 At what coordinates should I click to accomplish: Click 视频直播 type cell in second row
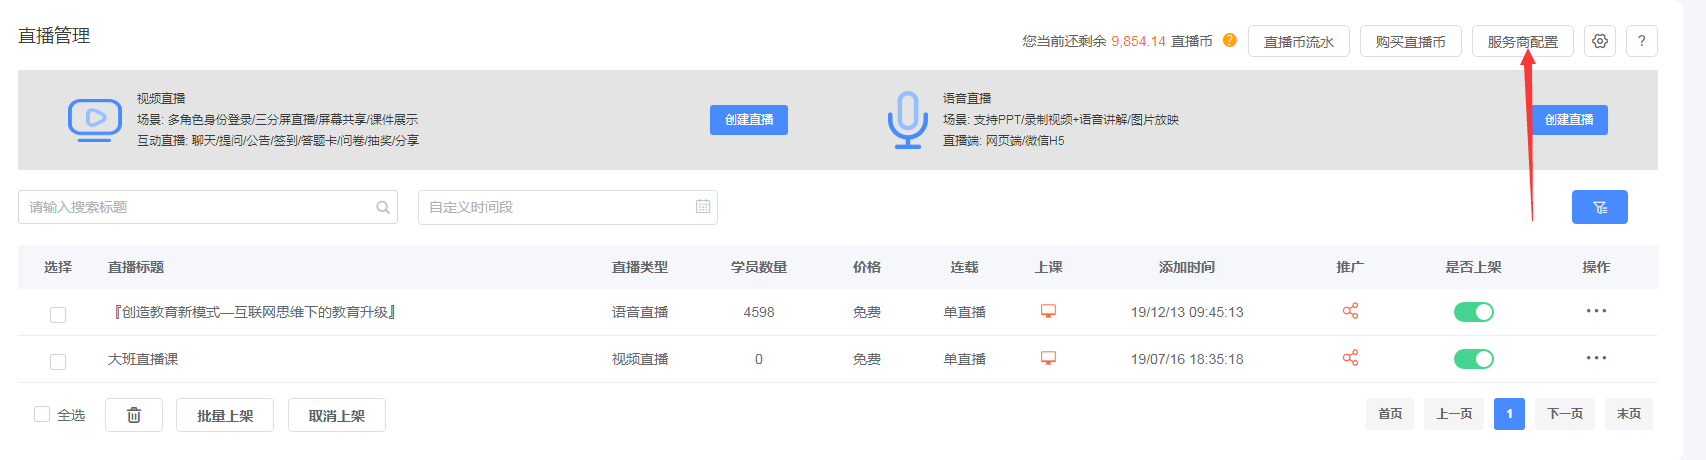[x=640, y=359]
